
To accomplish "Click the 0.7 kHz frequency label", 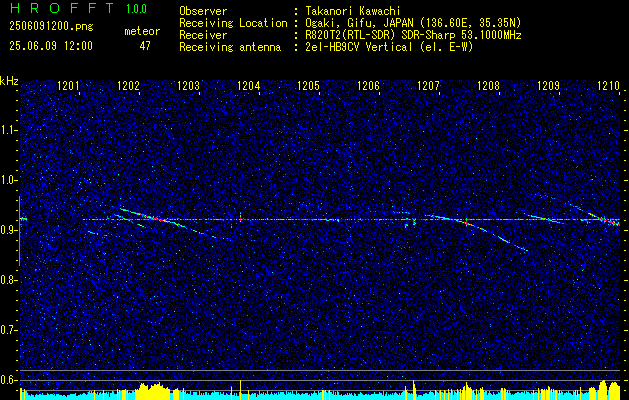I will pyautogui.click(x=8, y=330).
